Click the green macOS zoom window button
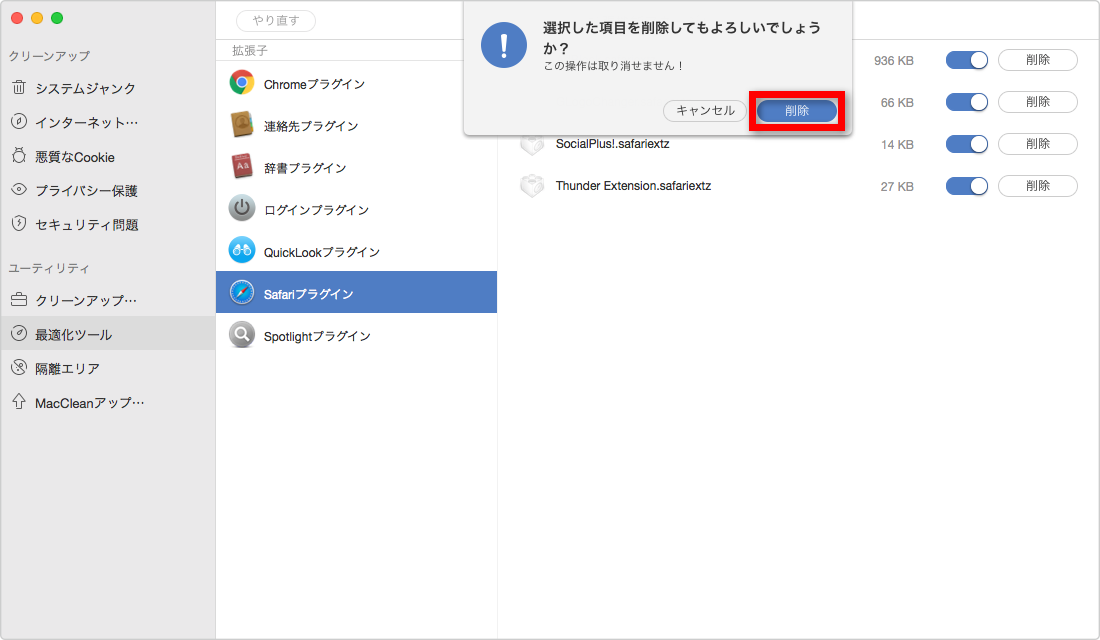 coord(57,18)
